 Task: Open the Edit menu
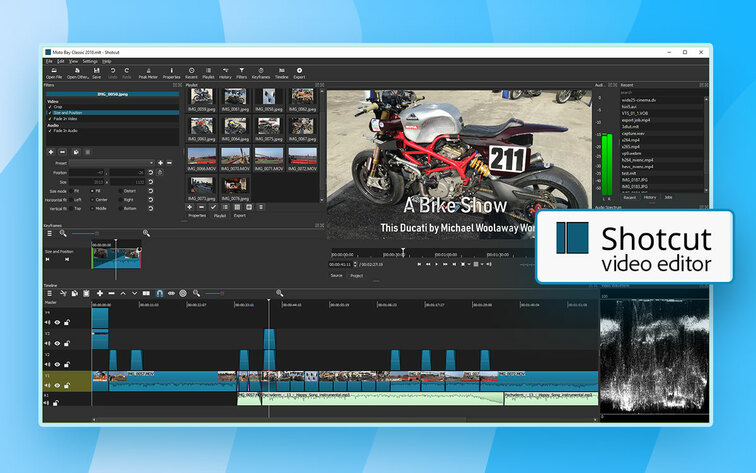[x=61, y=61]
